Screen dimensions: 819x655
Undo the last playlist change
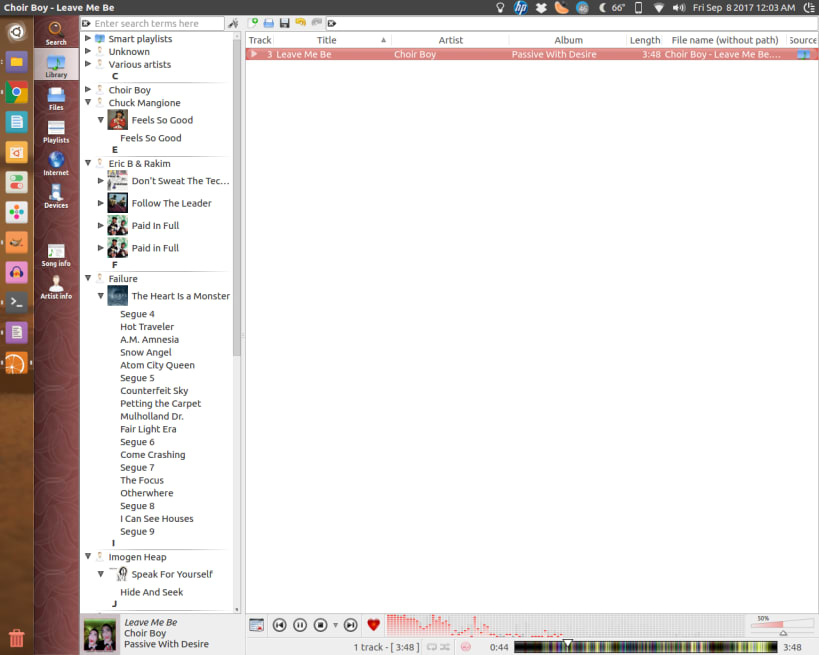click(300, 23)
